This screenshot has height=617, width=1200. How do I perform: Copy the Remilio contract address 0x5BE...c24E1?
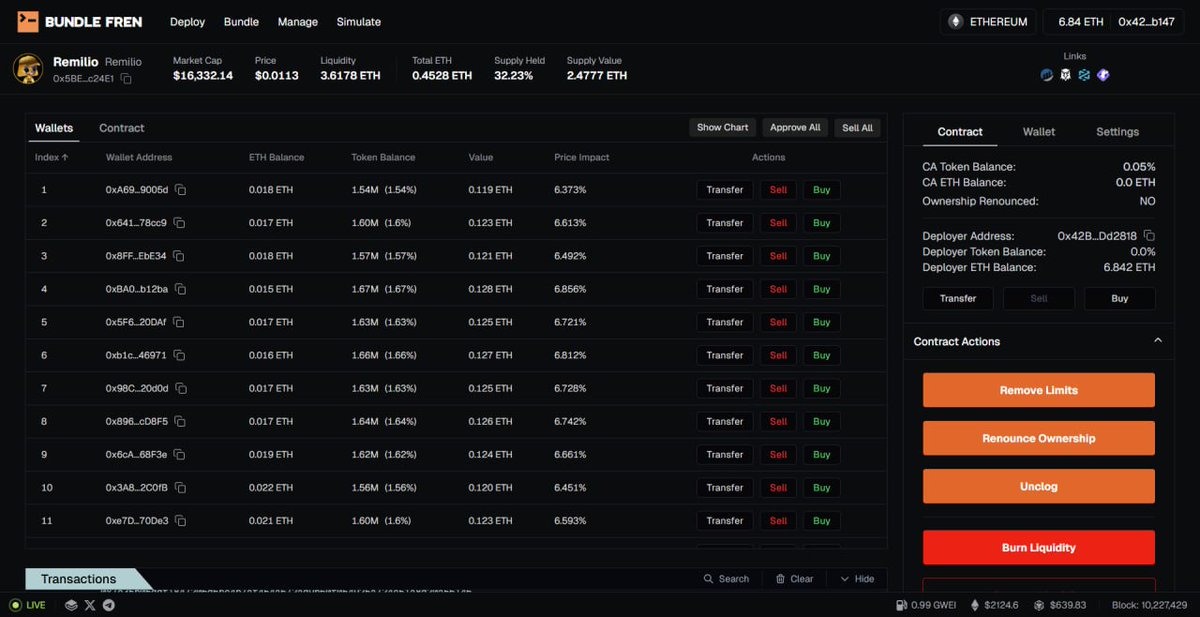(126, 78)
